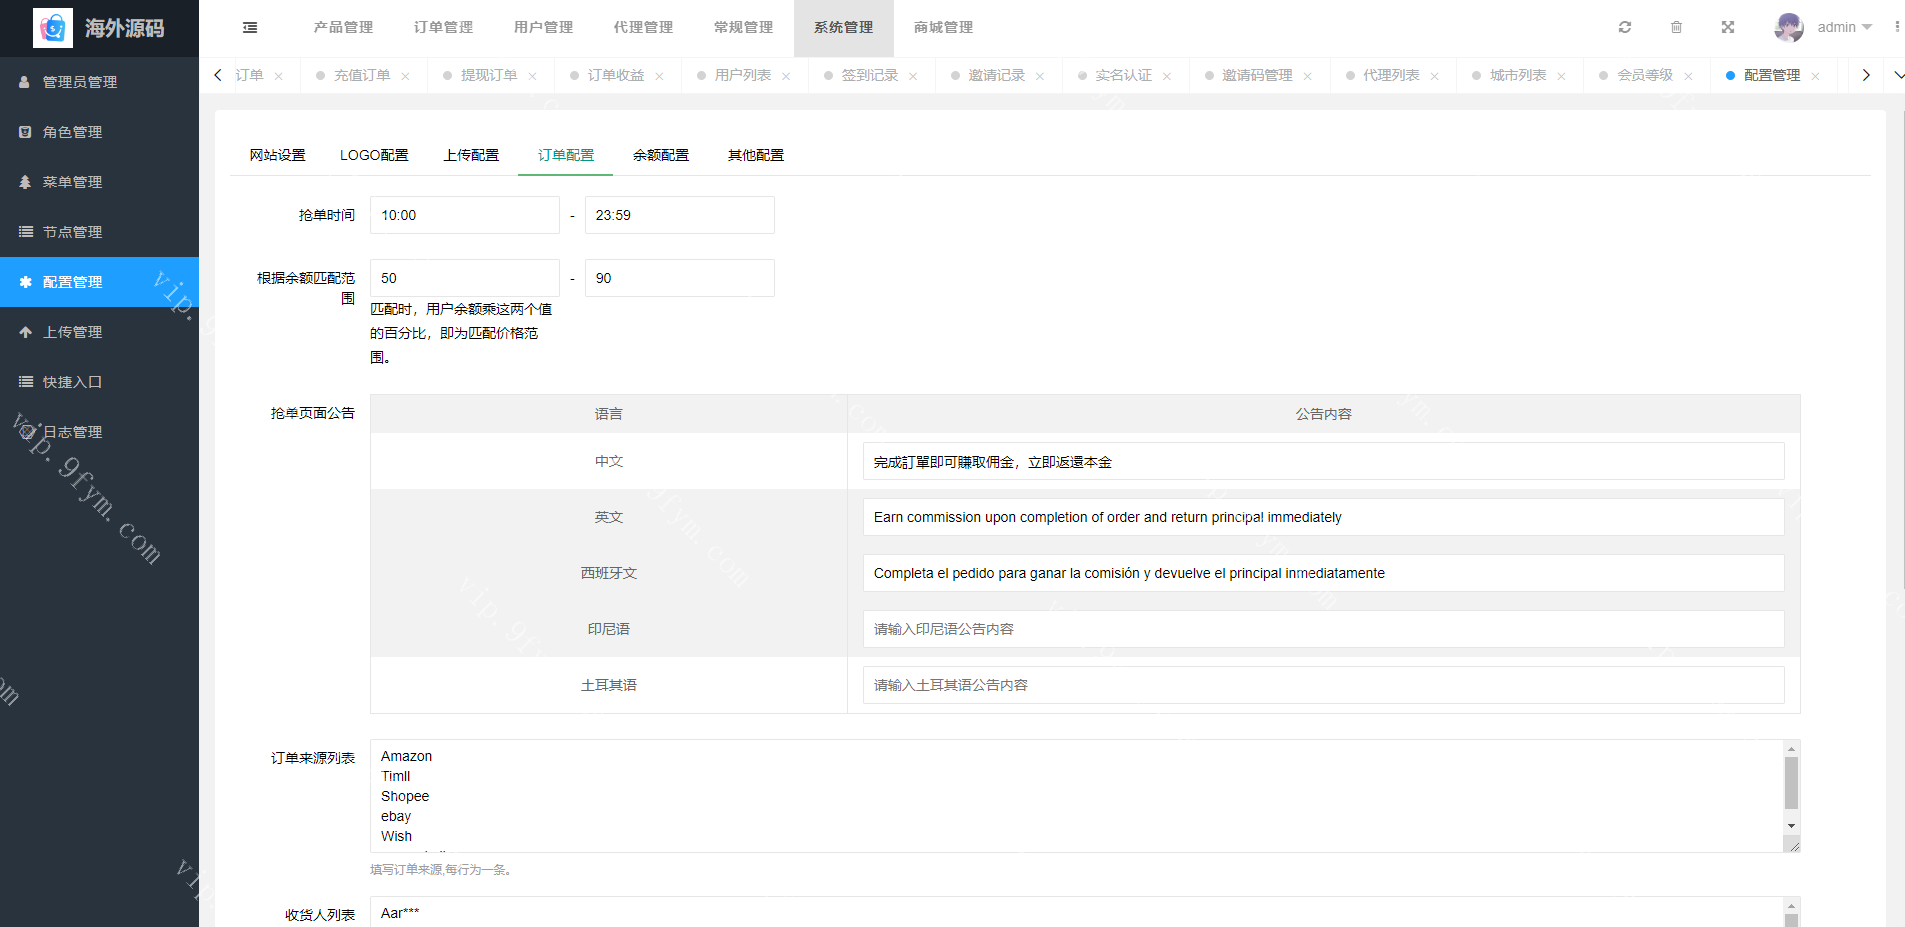Click the refresh icon in top bar
Screen dimensions: 1905x927
1625,27
